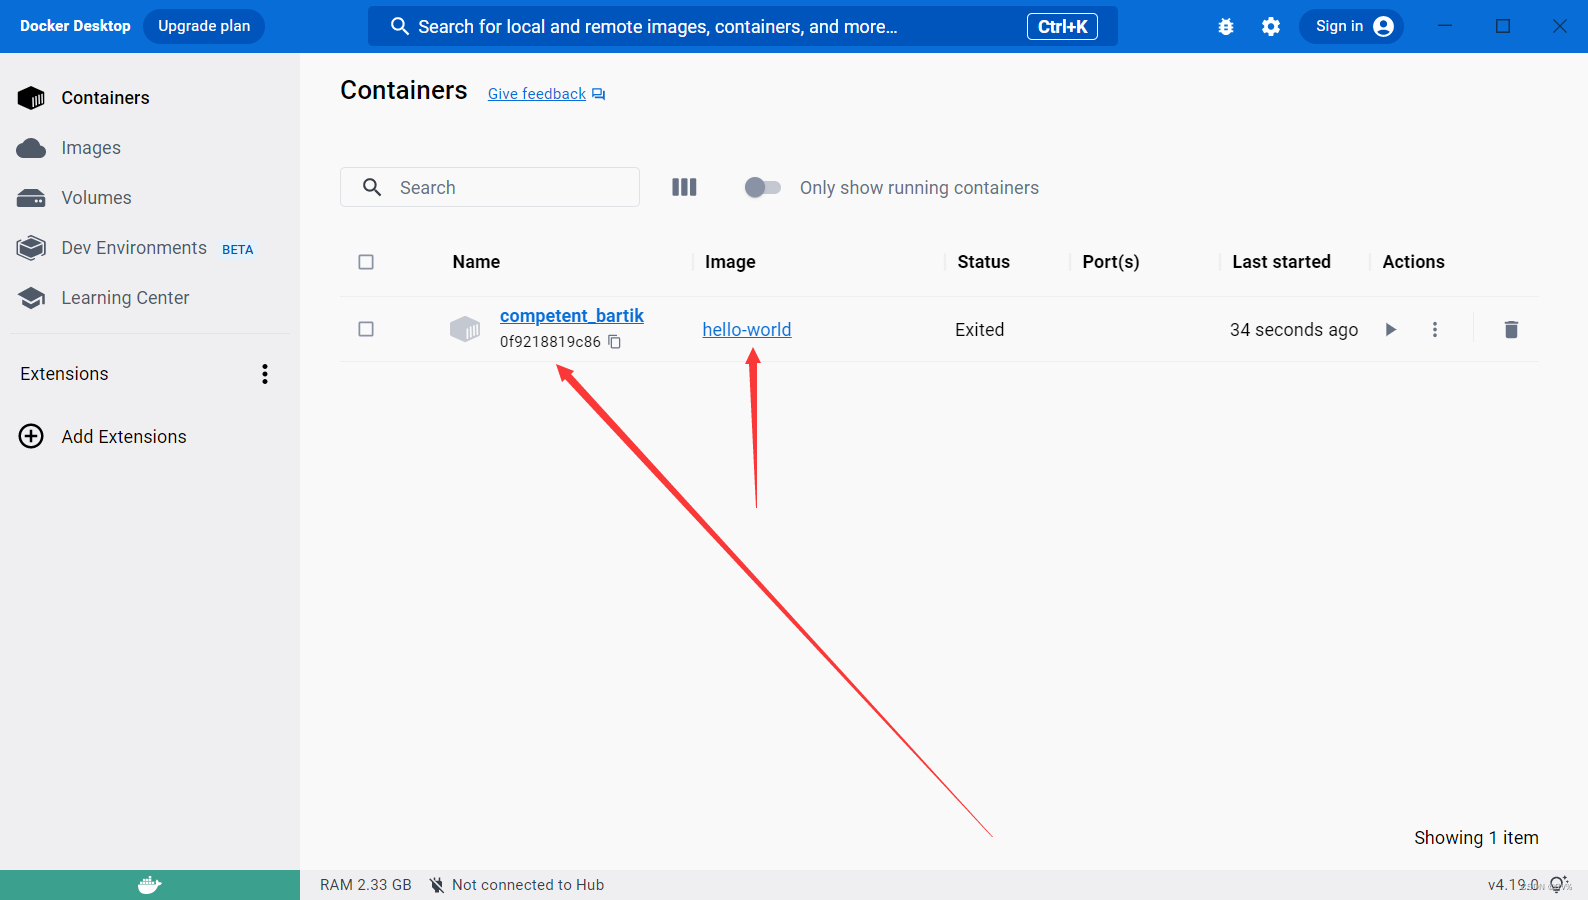Image resolution: width=1588 pixels, height=900 pixels.
Task: Click the Not connected to Hub text
Action: 528,885
